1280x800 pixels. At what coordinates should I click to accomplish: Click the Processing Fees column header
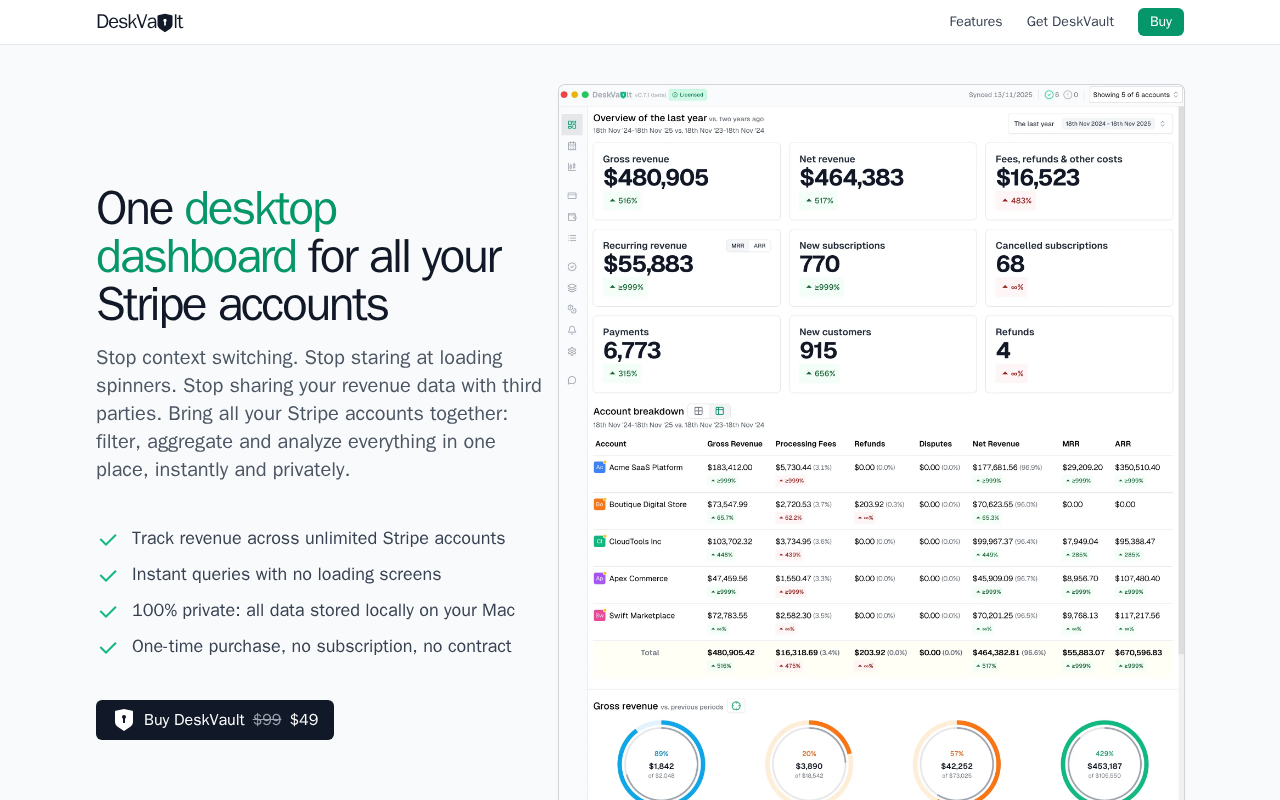(806, 444)
